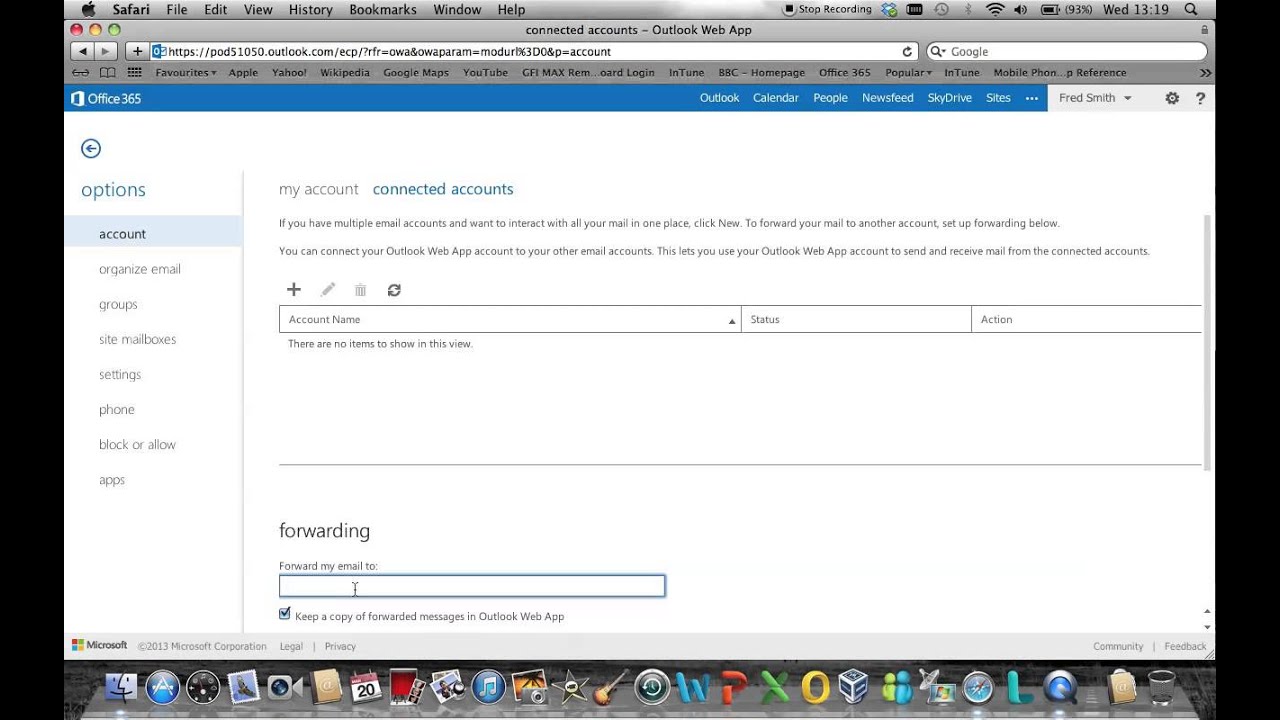1280x720 pixels.
Task: Switch to my account tab
Action: click(318, 189)
